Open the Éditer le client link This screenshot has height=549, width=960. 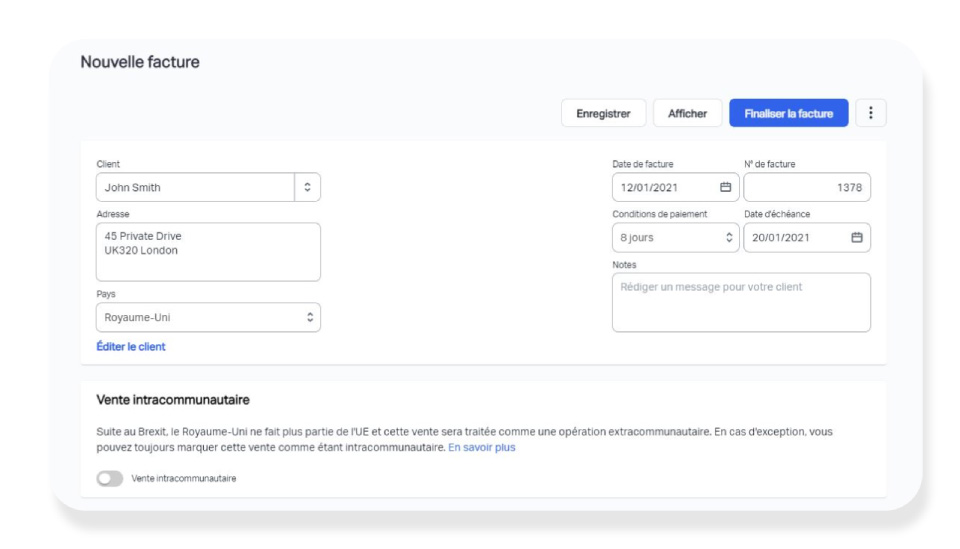click(x=130, y=346)
